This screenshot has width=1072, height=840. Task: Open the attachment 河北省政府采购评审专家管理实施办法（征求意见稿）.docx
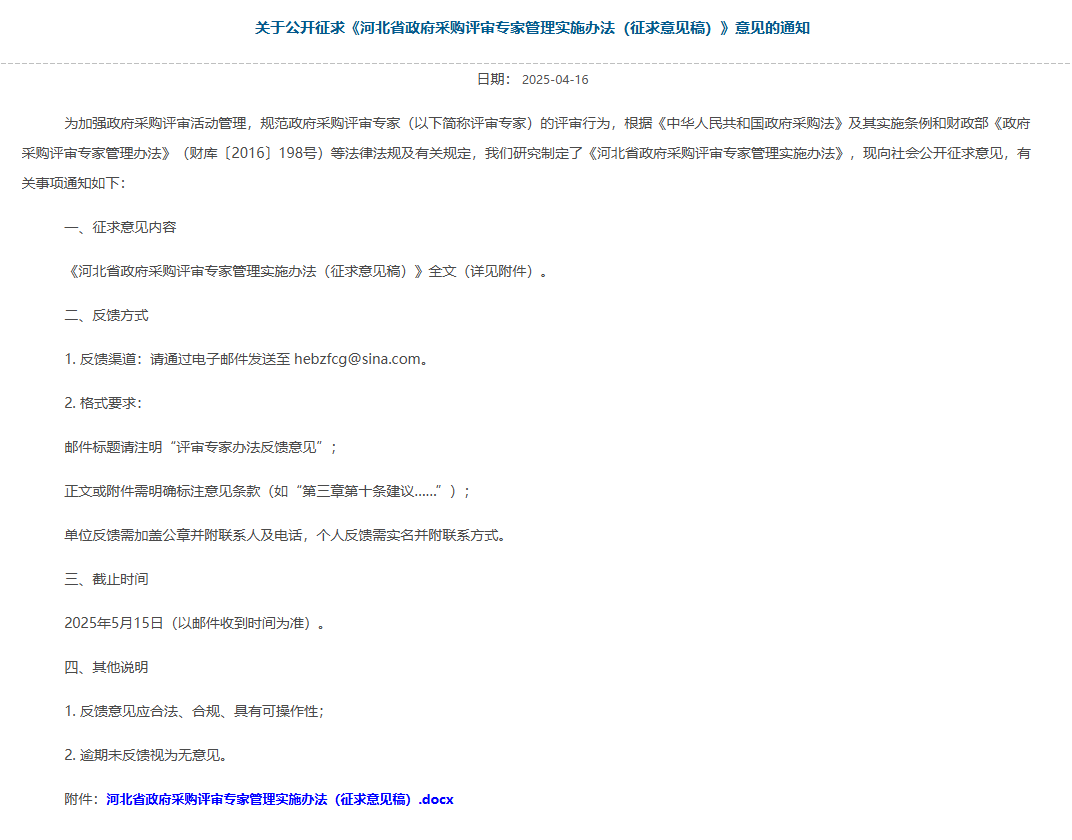tap(280, 799)
